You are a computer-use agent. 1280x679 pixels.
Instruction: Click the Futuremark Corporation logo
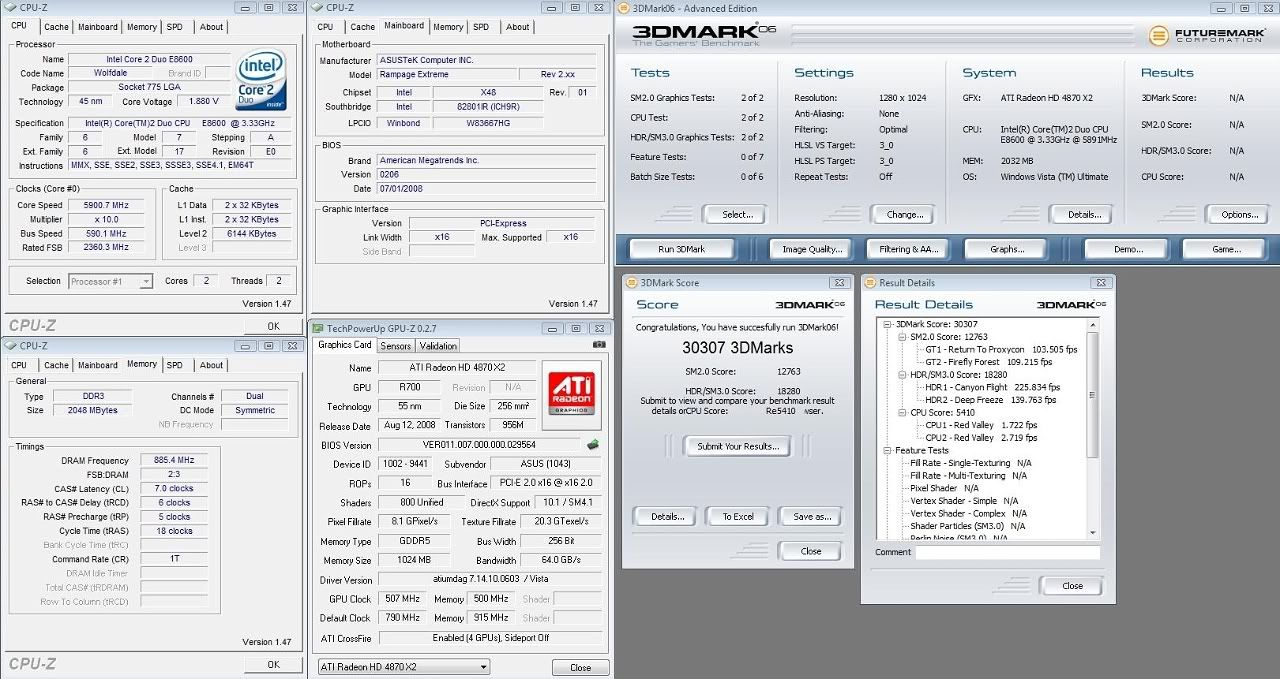coord(1207,36)
